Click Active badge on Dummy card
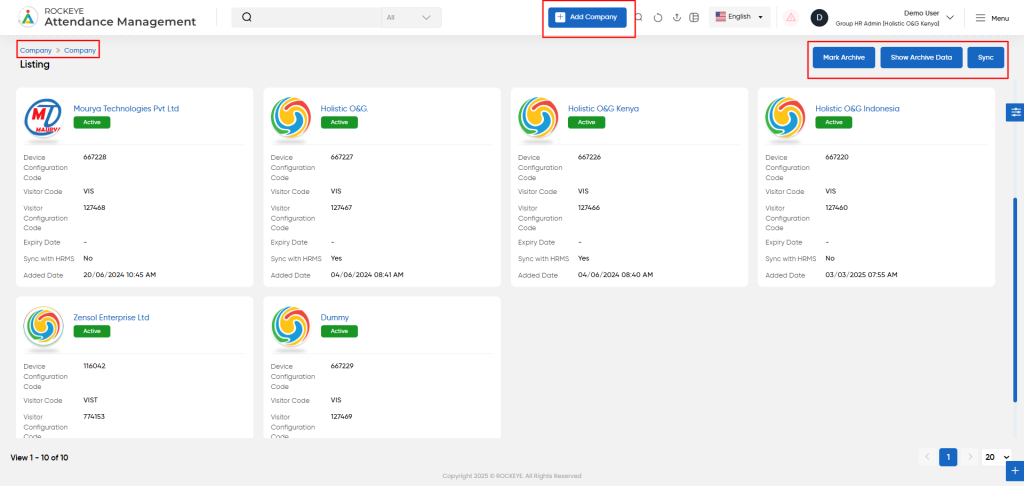Image resolution: width=1024 pixels, height=486 pixels. coord(340,331)
